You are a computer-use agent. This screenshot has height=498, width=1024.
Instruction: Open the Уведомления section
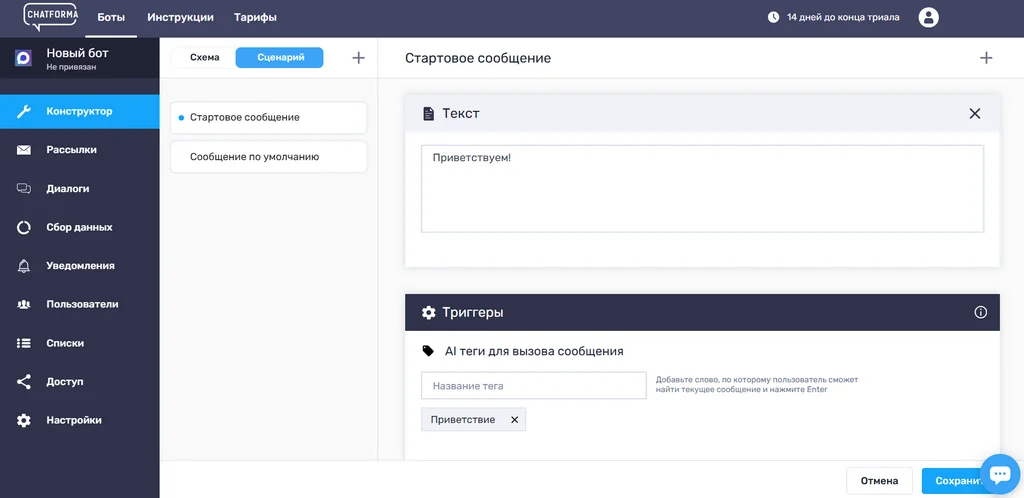point(80,266)
